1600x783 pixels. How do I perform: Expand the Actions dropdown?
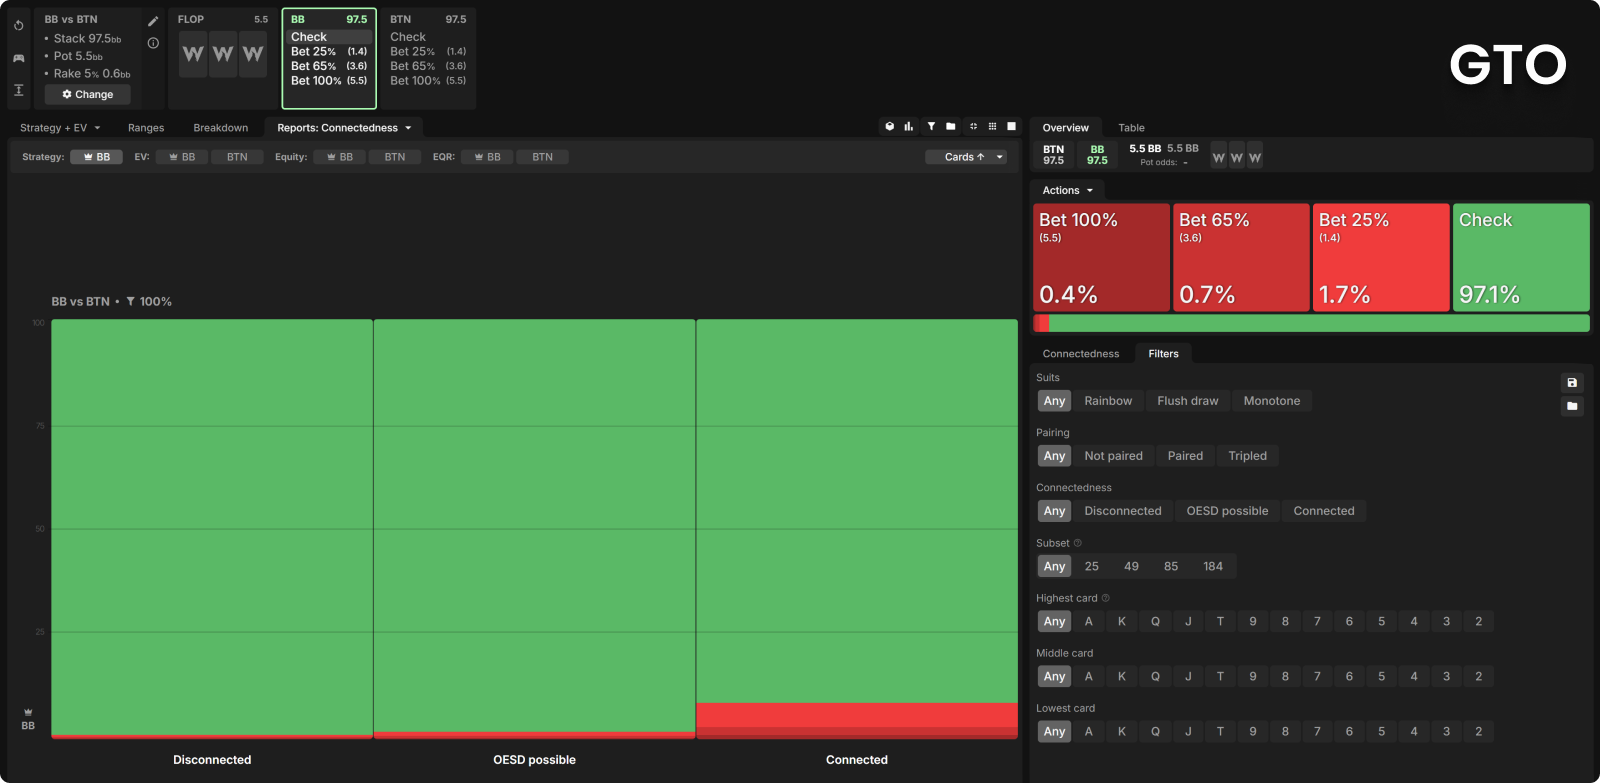coord(1067,191)
